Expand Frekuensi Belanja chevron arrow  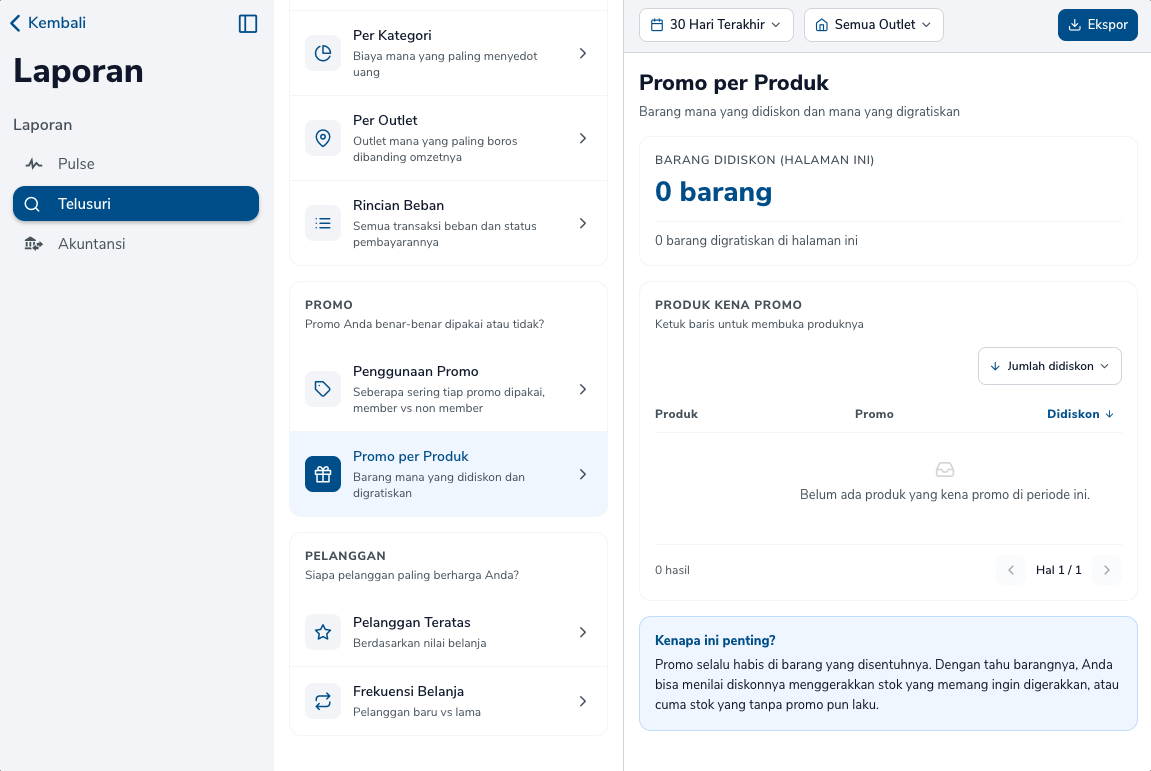point(583,701)
